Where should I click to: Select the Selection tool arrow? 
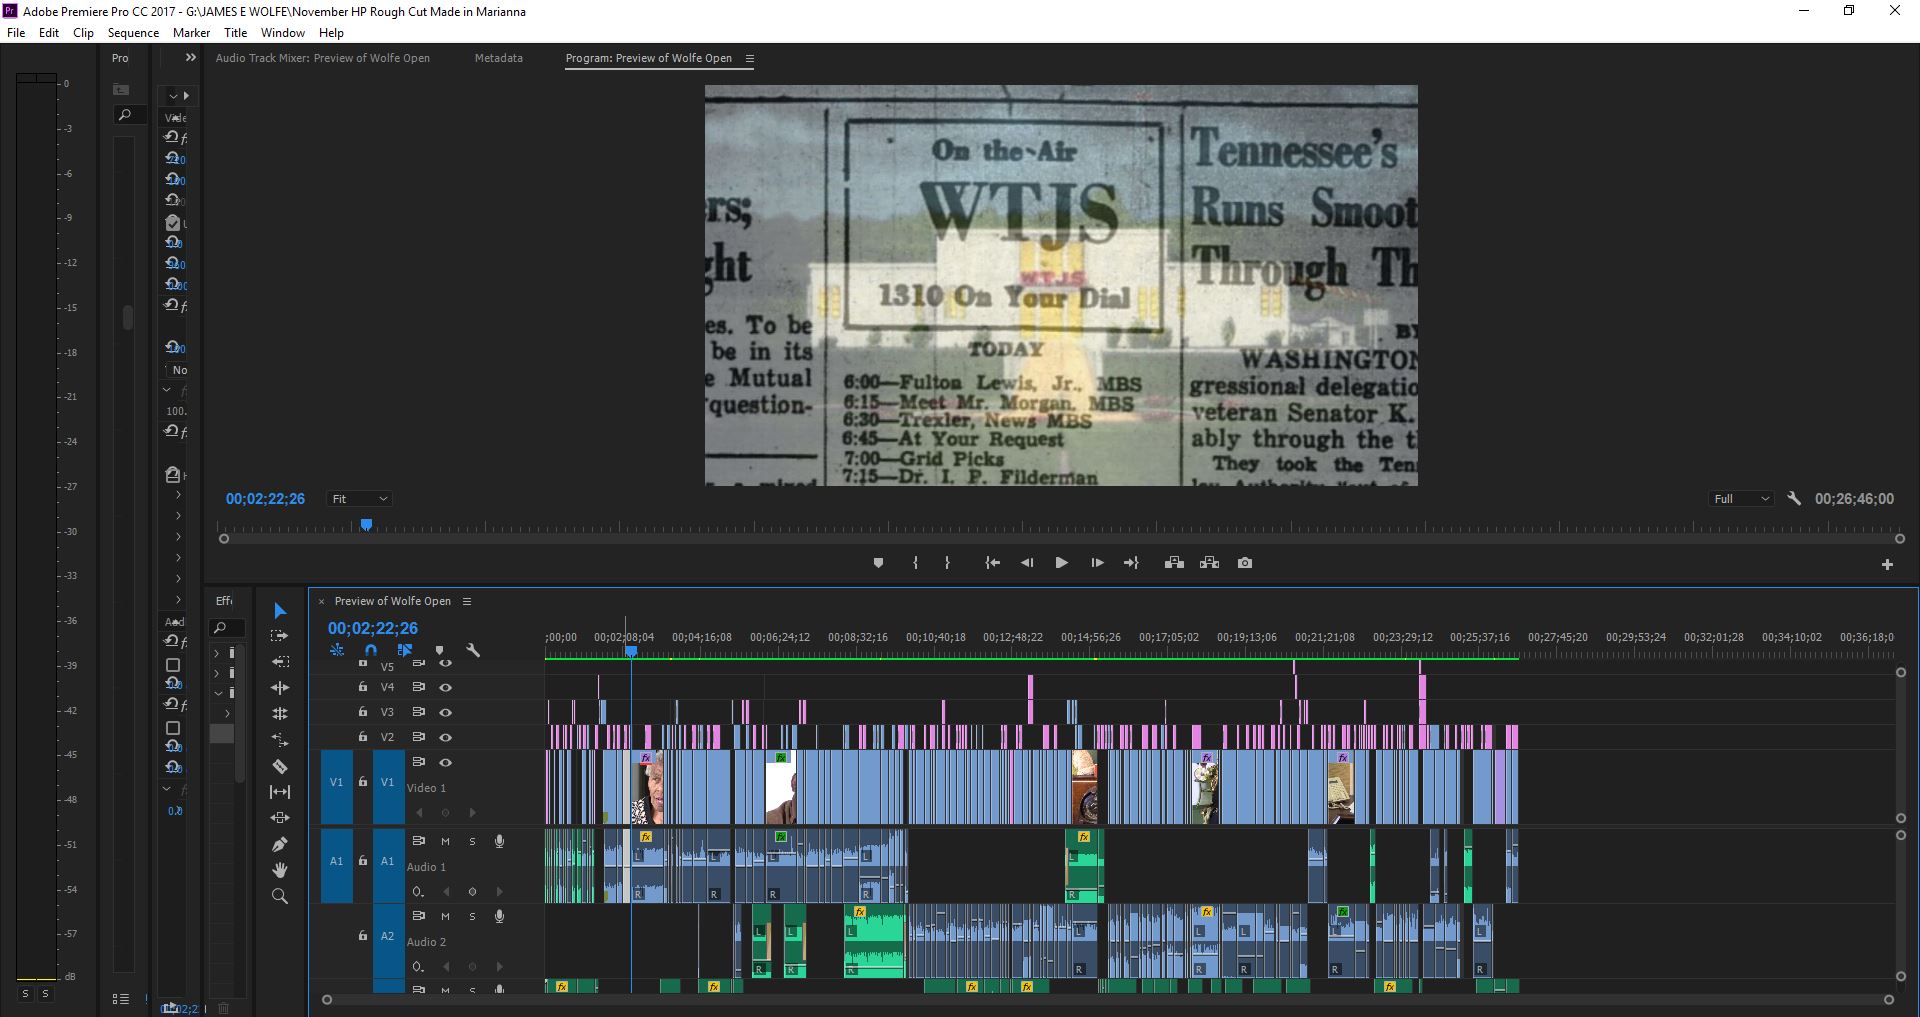coord(280,611)
